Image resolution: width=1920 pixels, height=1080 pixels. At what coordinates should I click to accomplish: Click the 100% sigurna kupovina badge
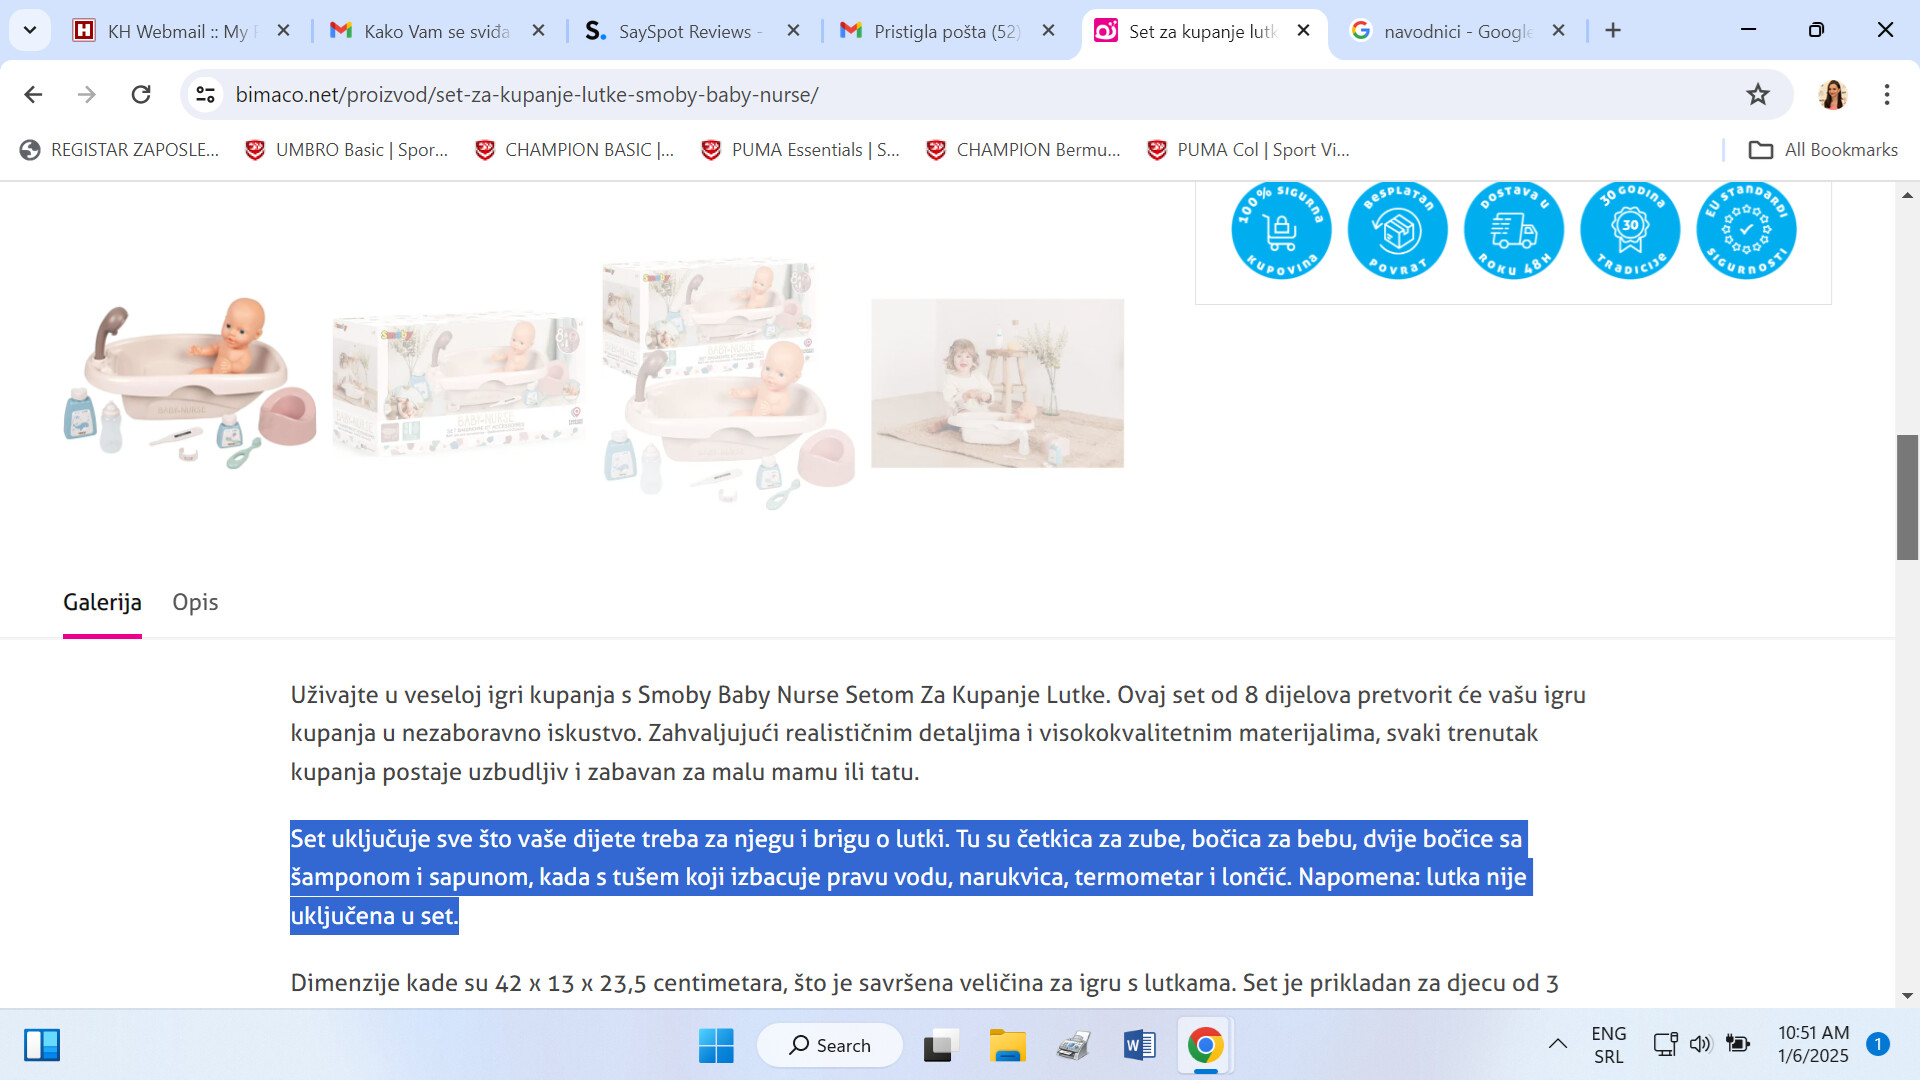point(1281,230)
